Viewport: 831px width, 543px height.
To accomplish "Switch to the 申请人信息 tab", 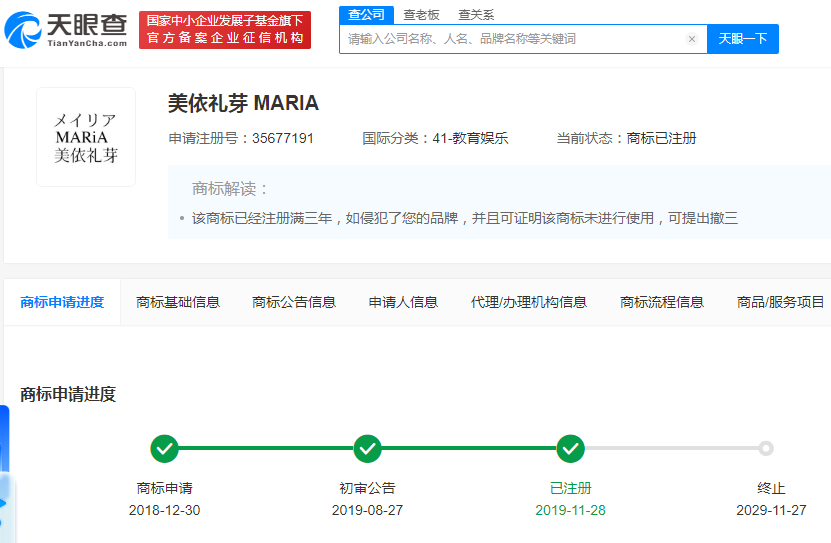I will pos(403,302).
